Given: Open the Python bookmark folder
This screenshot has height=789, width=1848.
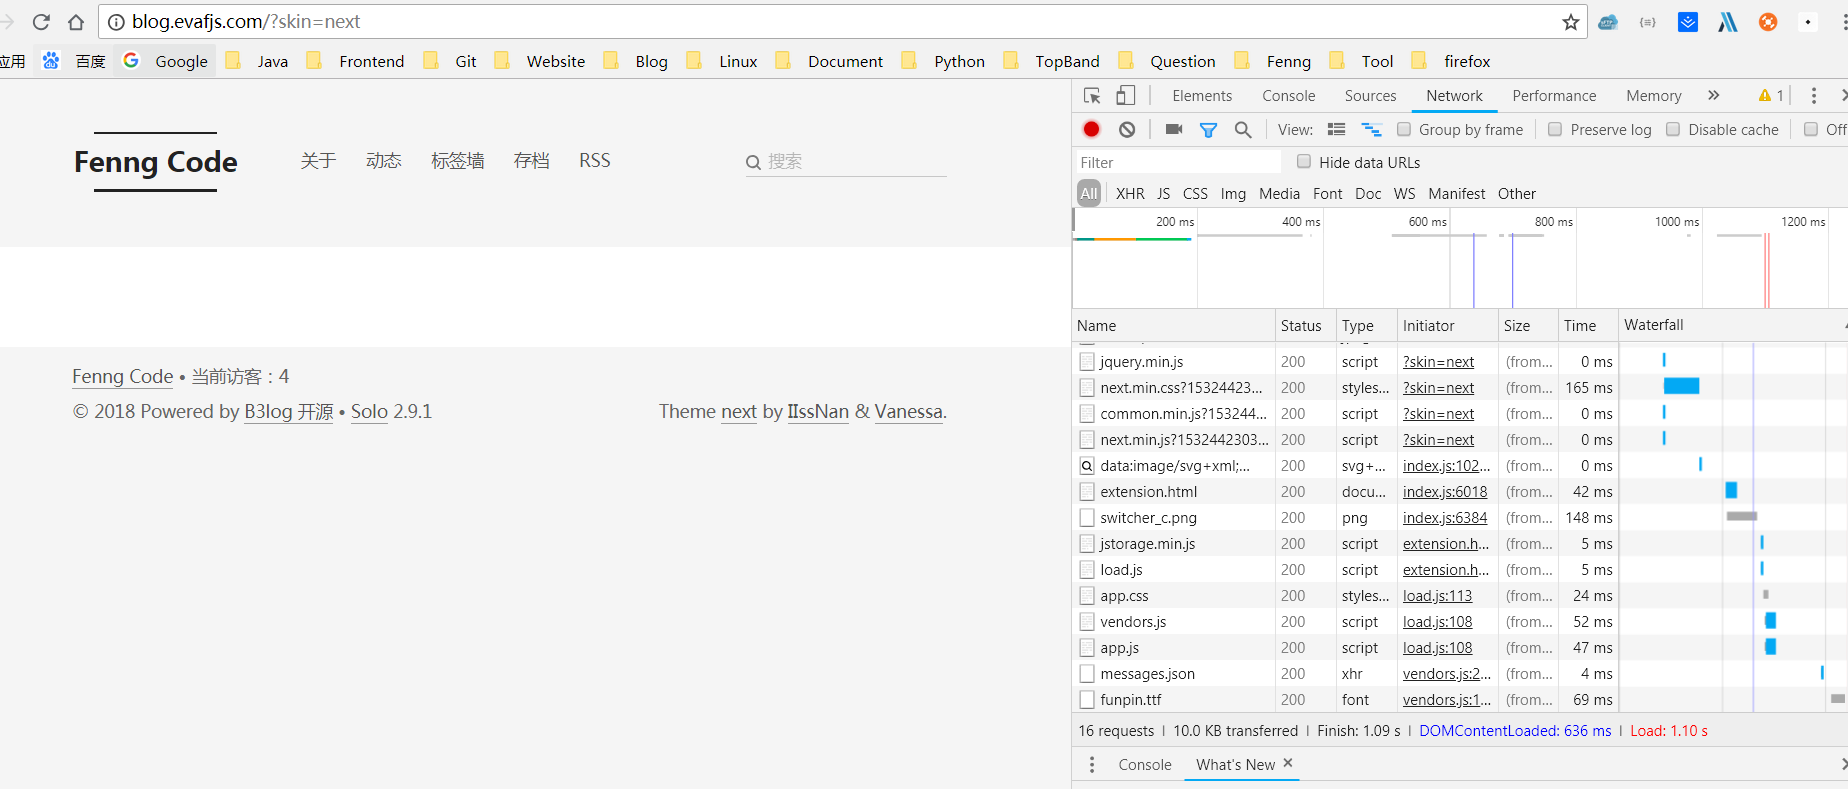Looking at the screenshot, I should coord(943,61).
